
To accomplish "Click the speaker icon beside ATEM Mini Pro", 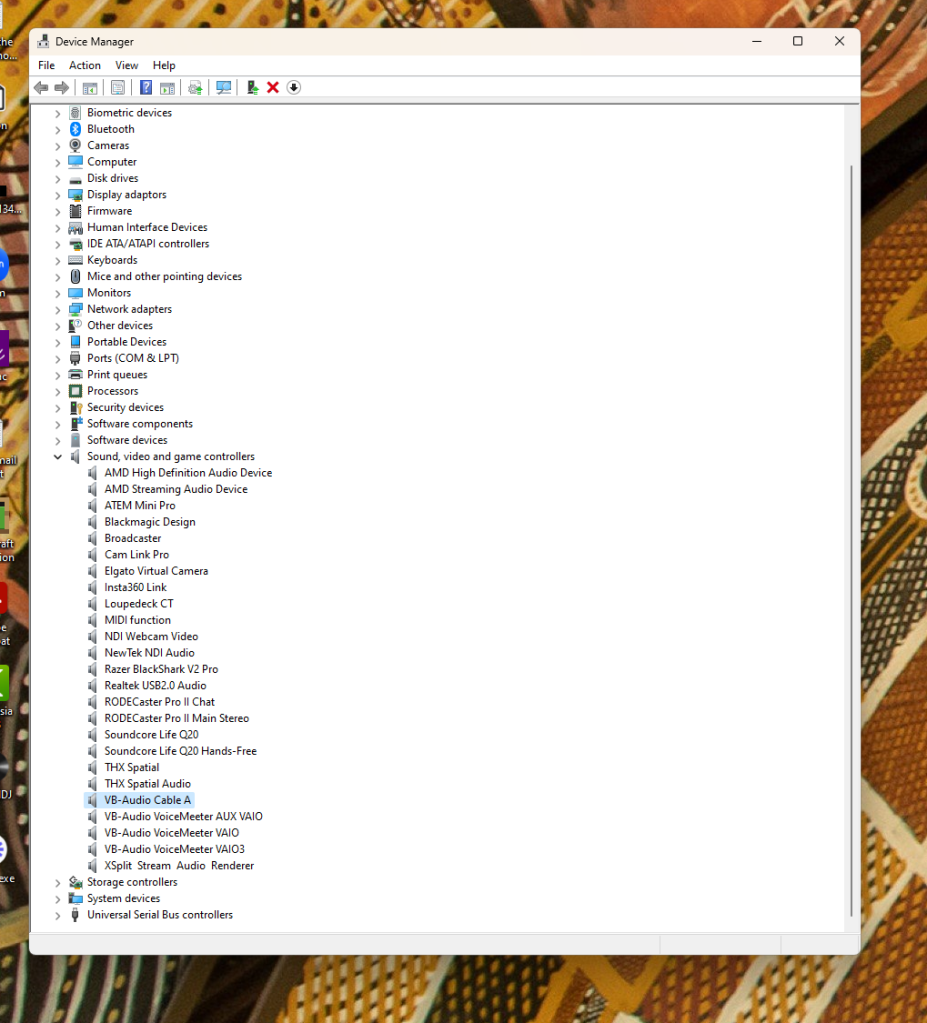I will [93, 506].
